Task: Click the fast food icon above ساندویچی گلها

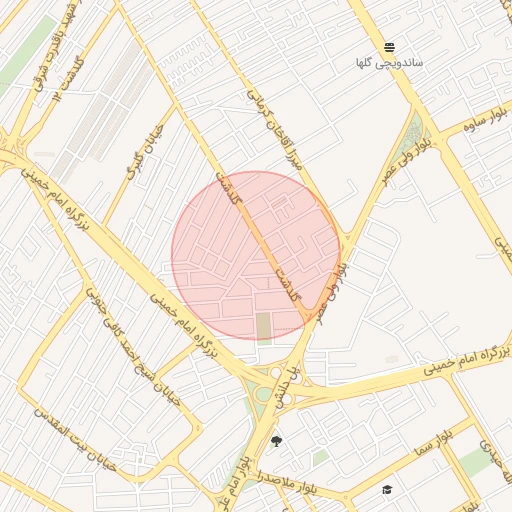Action: point(389,48)
